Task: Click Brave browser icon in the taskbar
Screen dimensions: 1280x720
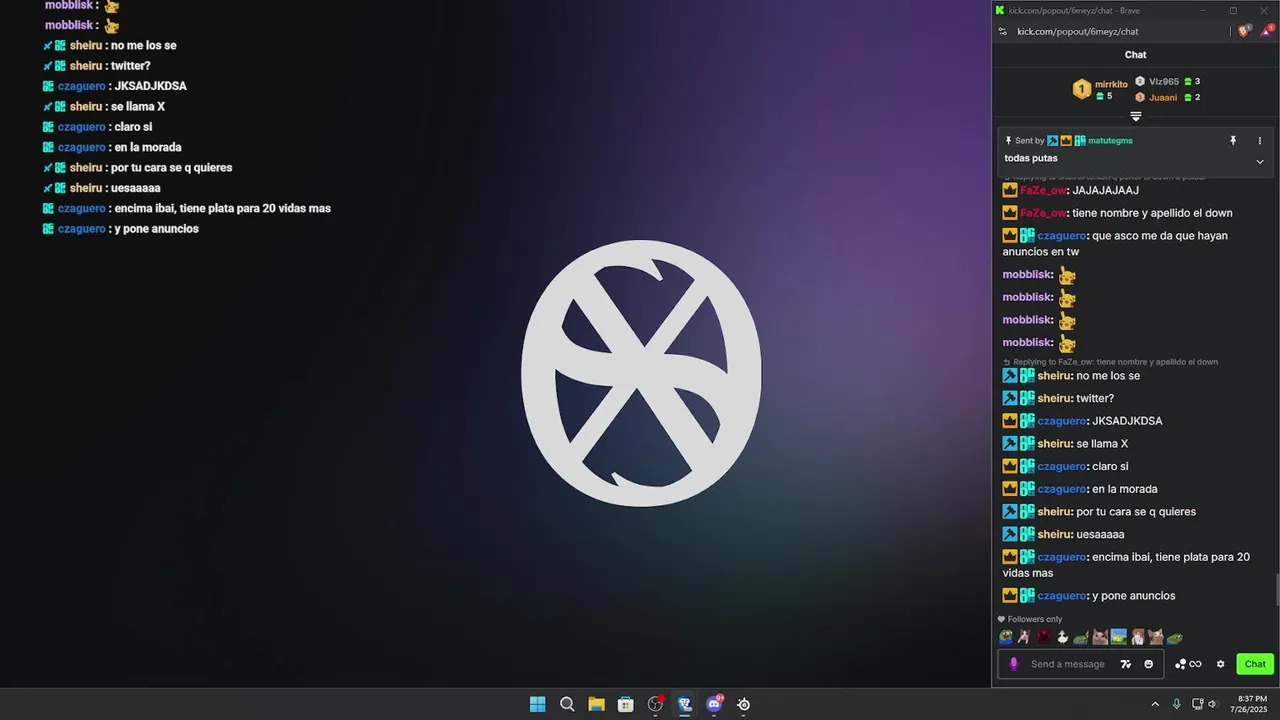Action: pyautogui.click(x=685, y=704)
